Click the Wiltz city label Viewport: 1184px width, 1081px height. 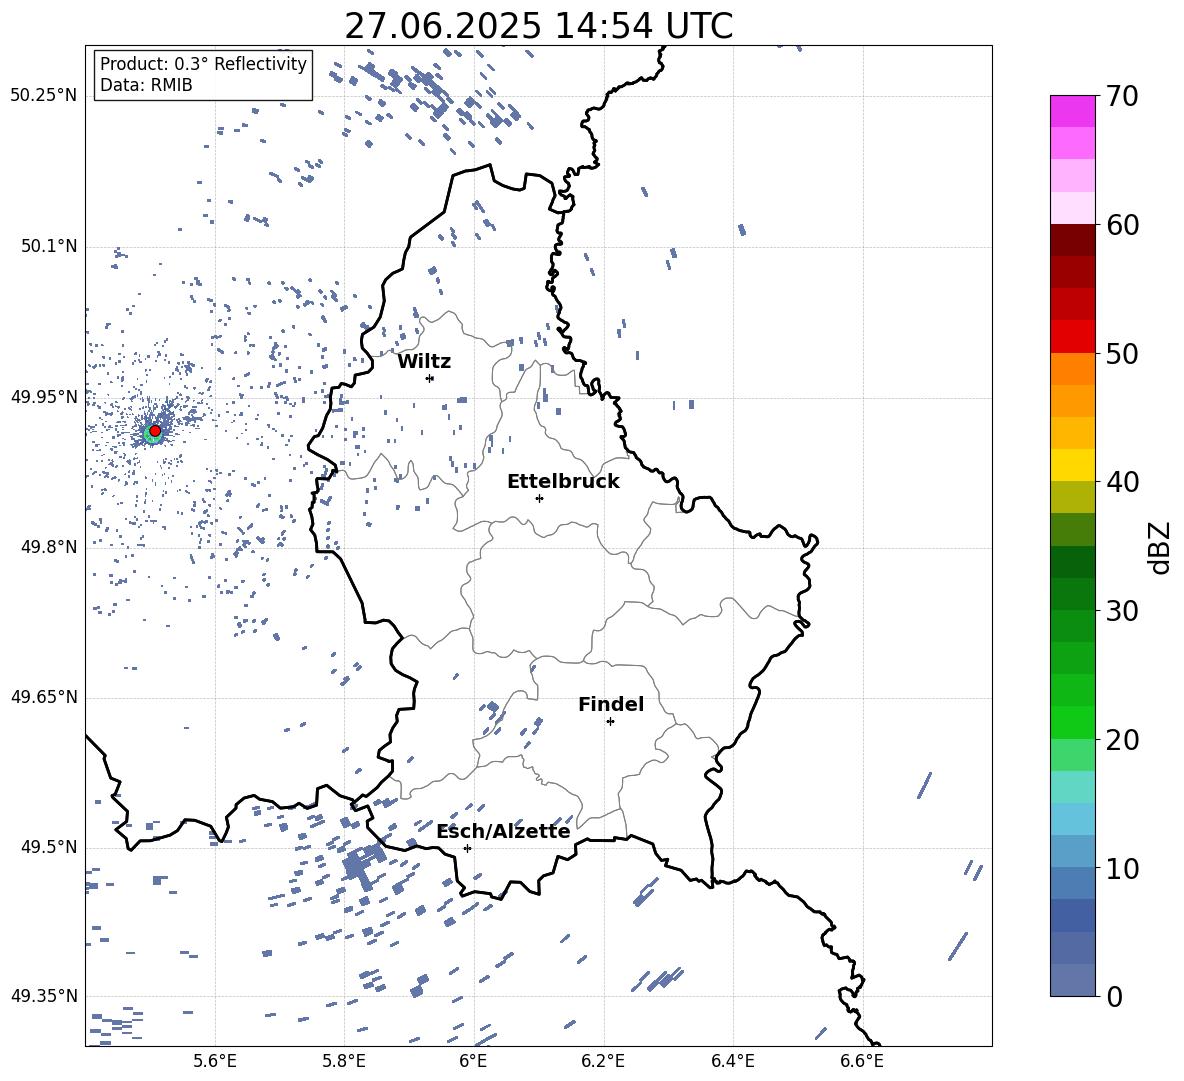coord(424,362)
